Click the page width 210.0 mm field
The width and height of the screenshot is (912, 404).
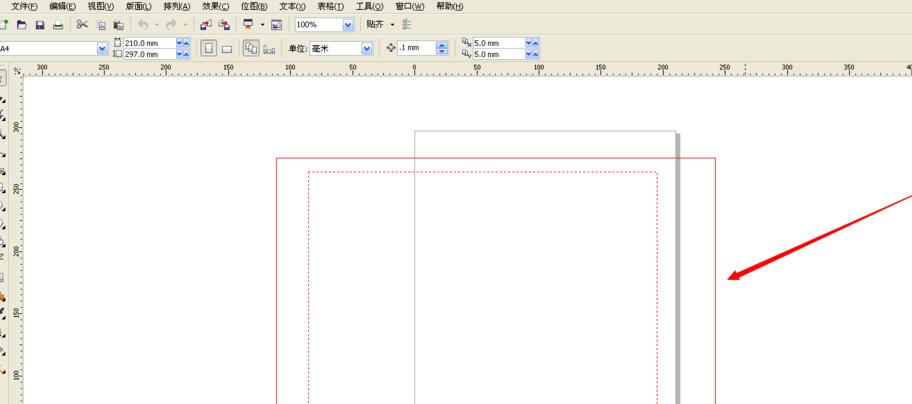click(148, 43)
